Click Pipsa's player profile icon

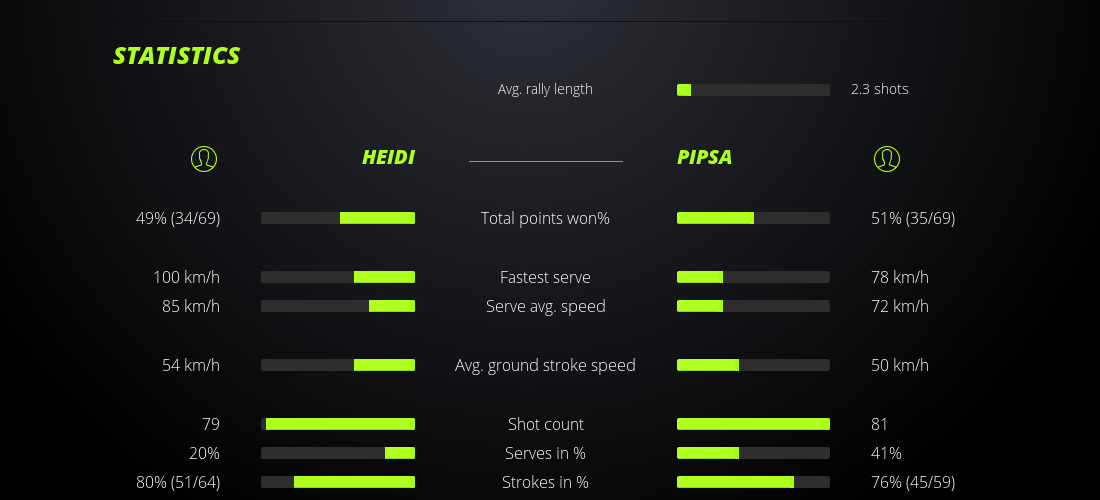(x=886, y=158)
